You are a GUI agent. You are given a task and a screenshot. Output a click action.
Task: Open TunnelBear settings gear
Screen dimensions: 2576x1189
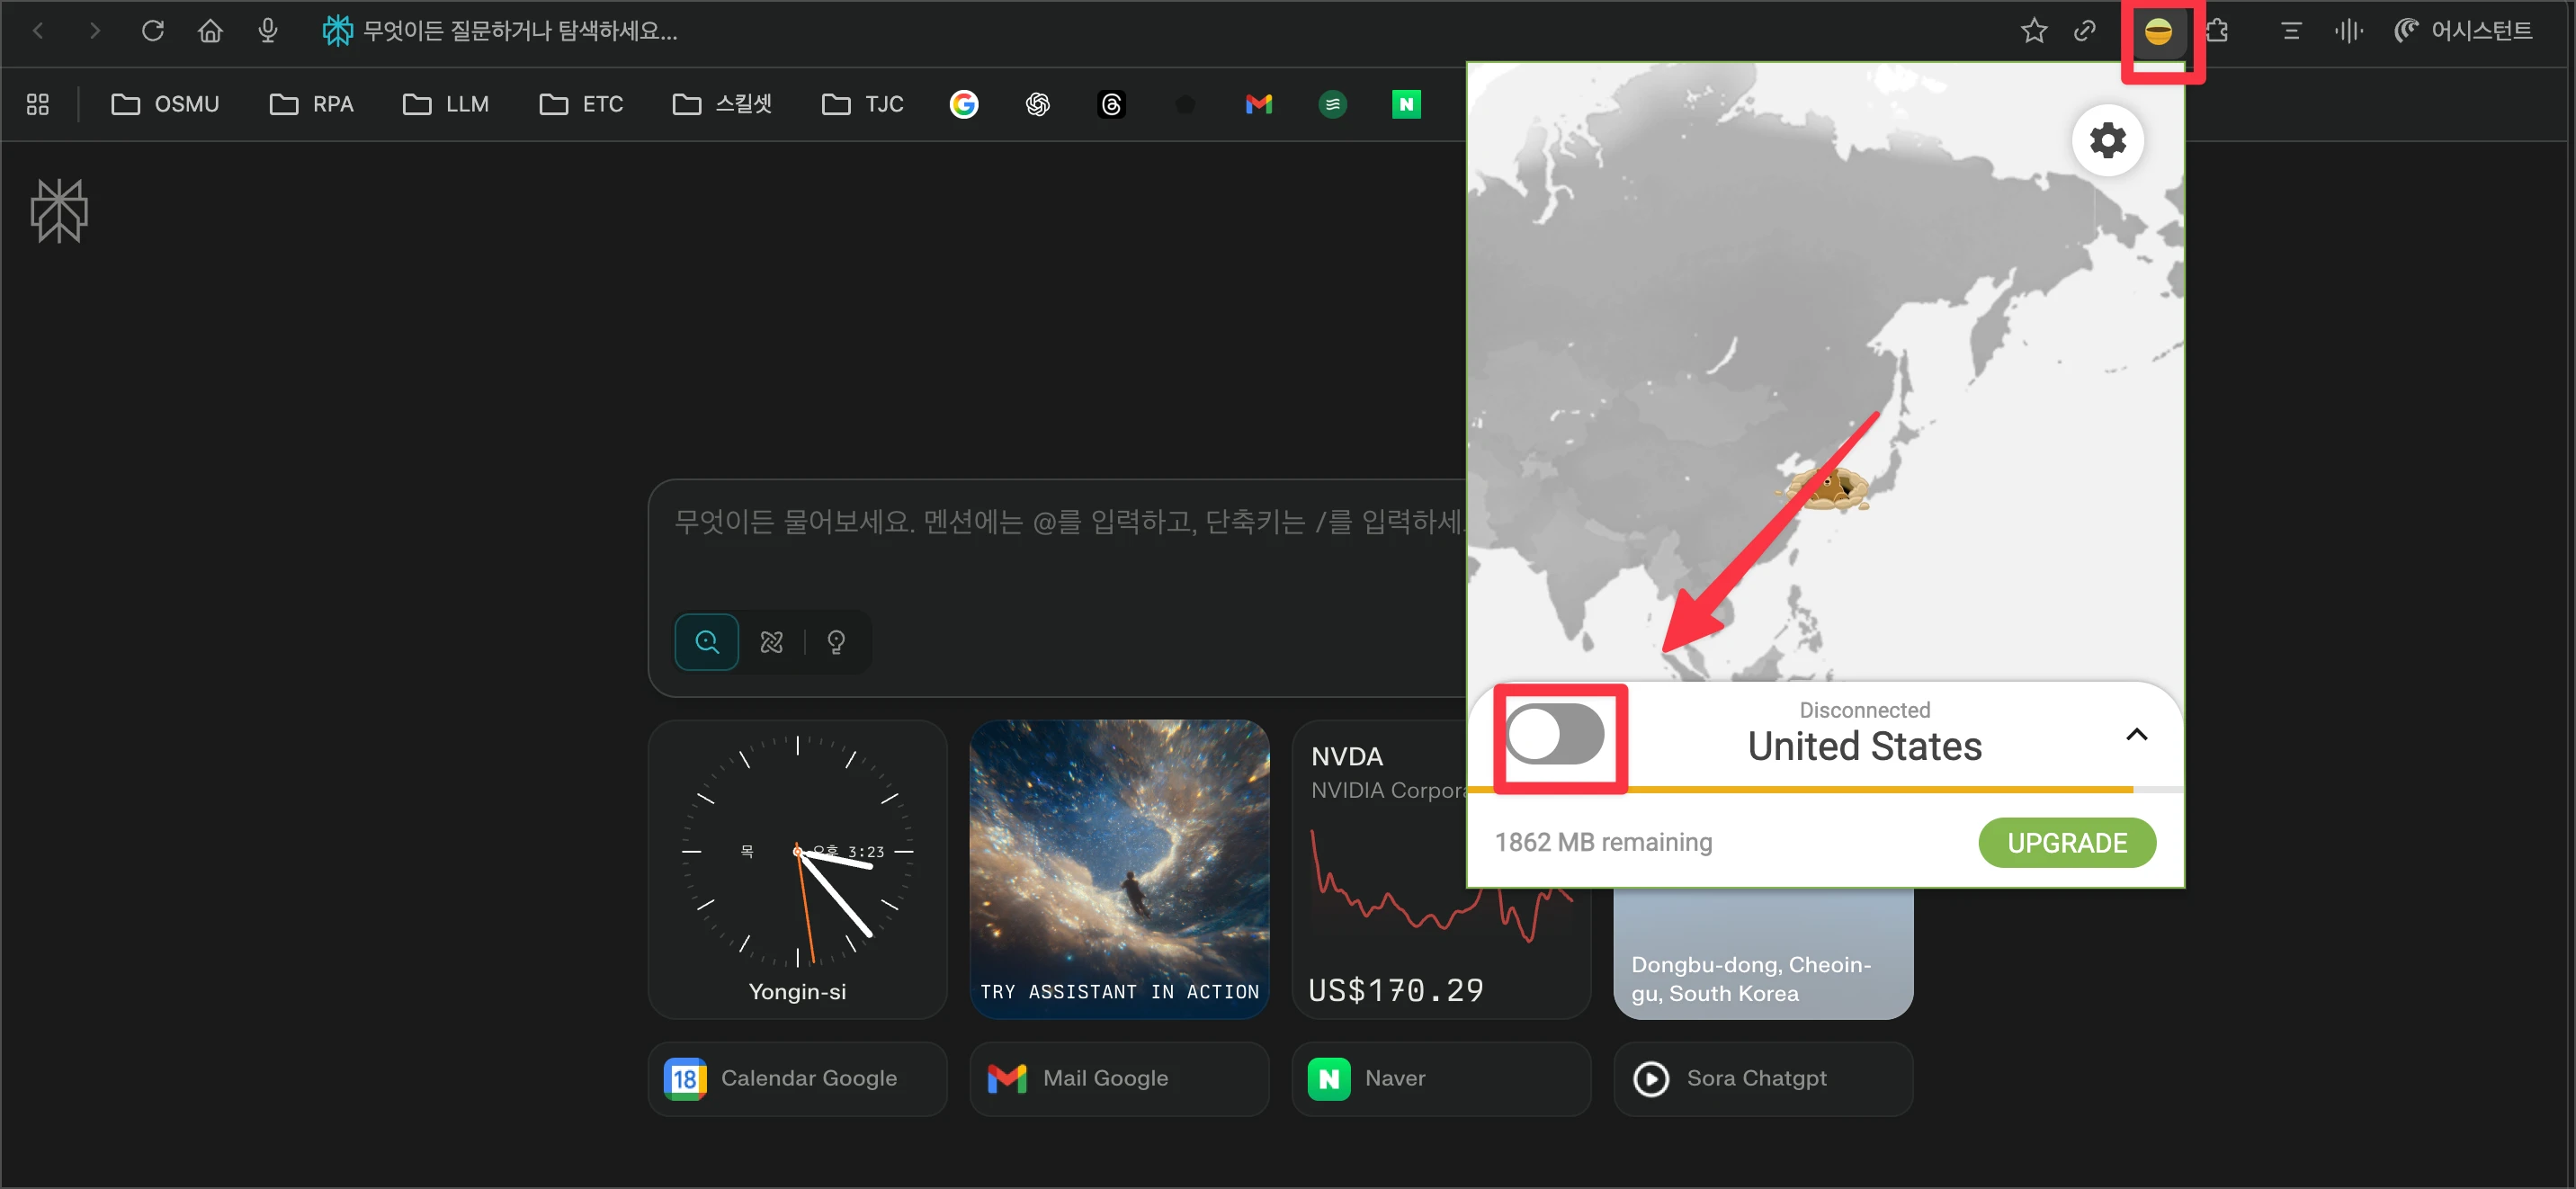tap(2107, 140)
